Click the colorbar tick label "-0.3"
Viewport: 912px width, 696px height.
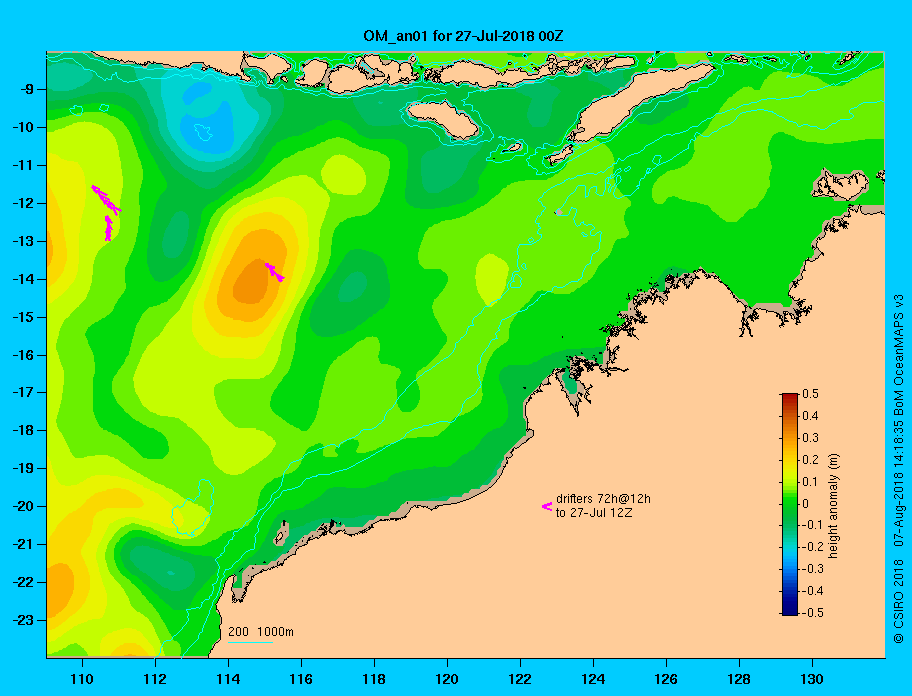[x=813, y=569]
